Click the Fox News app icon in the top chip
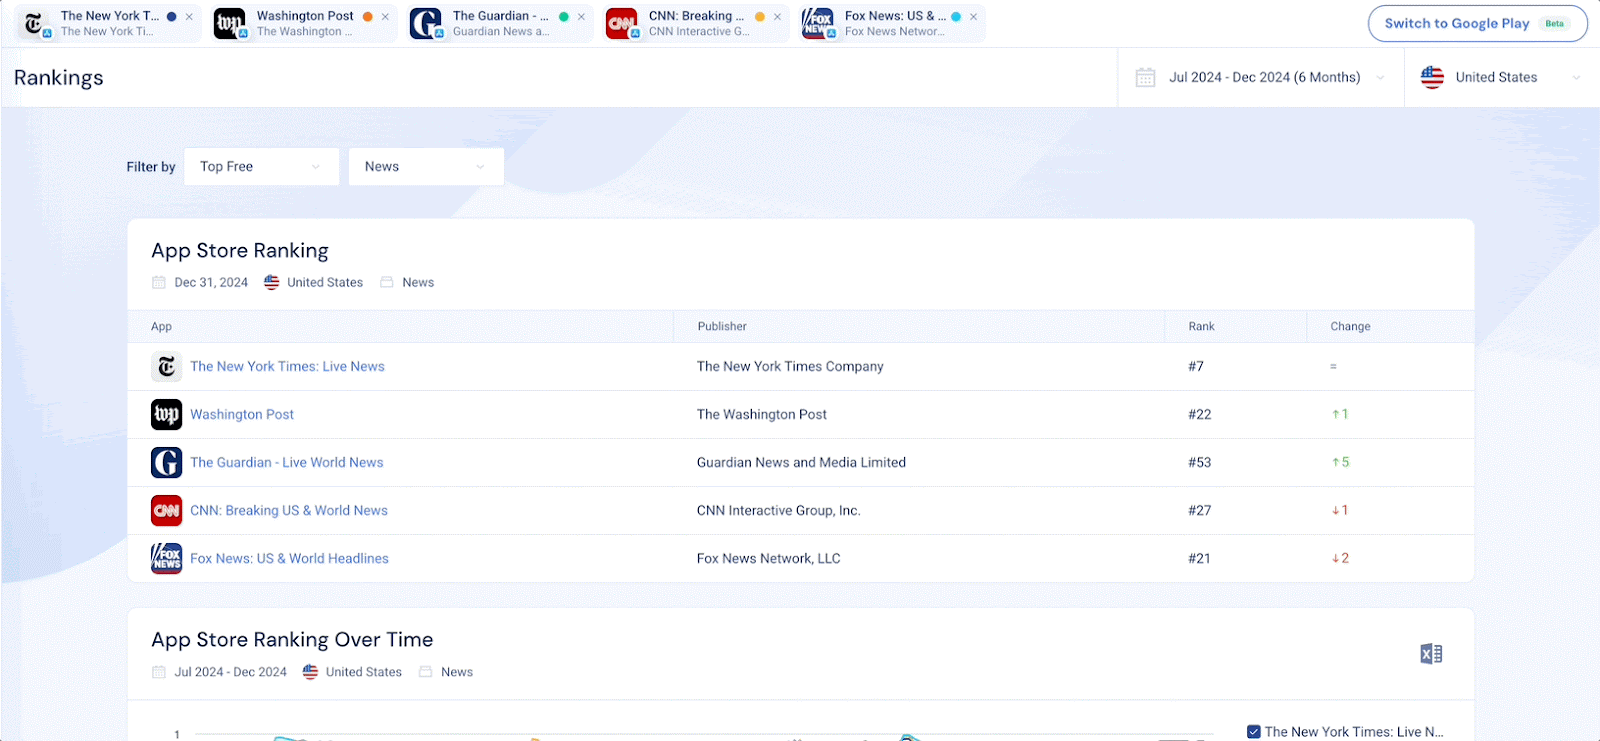Viewport: 1600px width, 741px height. (818, 24)
